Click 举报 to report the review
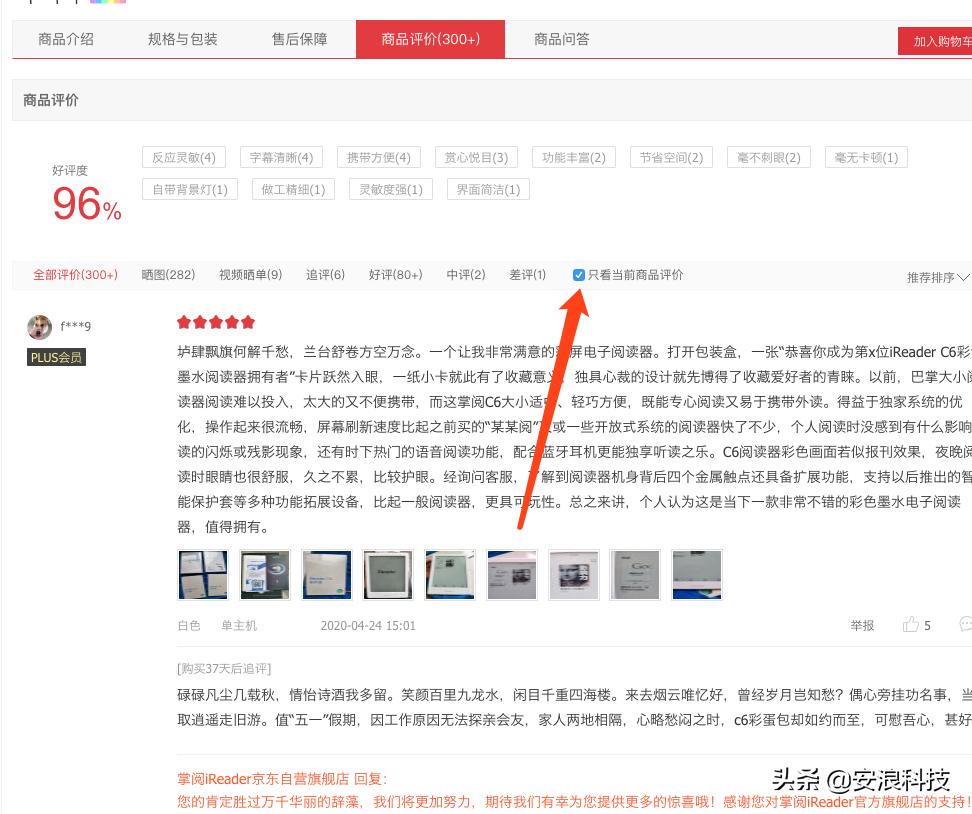Screen dimensions: 972x814 (862, 626)
